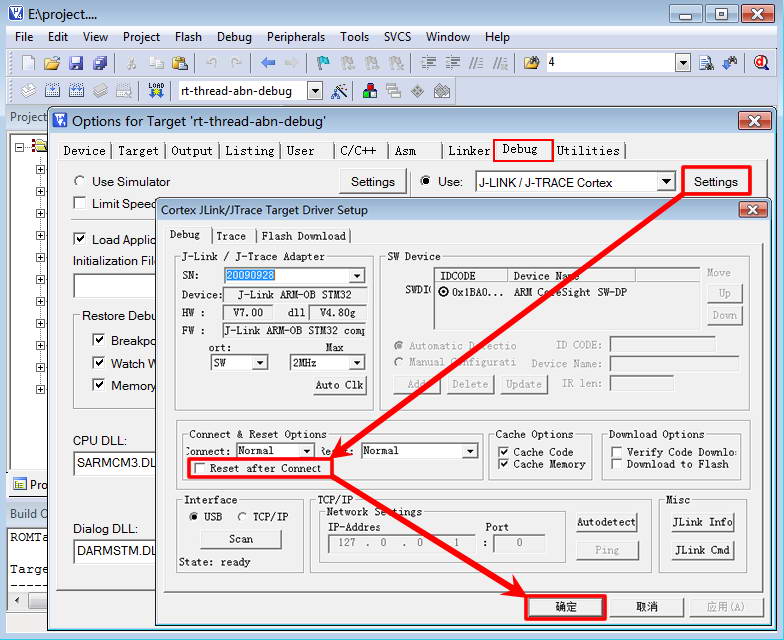Viewport: 784px width, 640px height.
Task: Click the Manage Project Items colored blocks icon
Action: tap(371, 91)
